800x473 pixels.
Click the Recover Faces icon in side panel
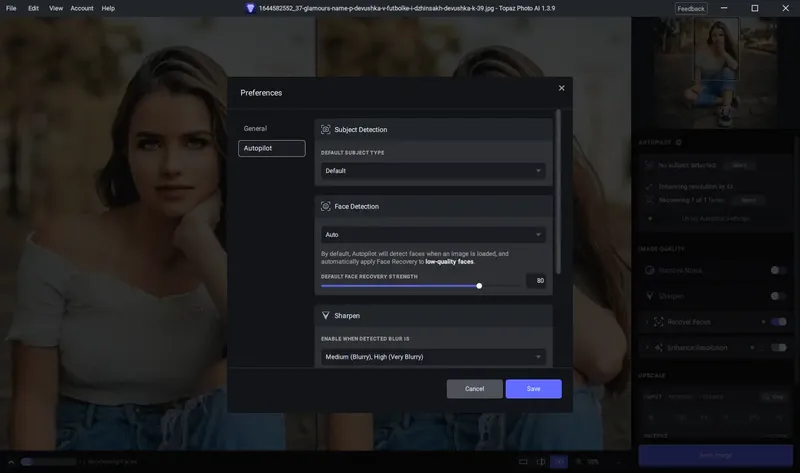click(659, 322)
